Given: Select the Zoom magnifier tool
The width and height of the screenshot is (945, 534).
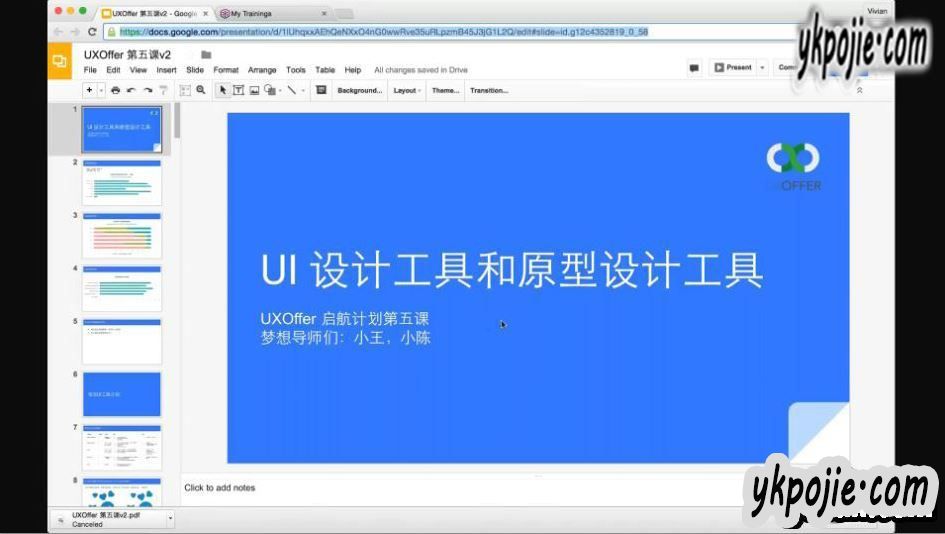Looking at the screenshot, I should click(201, 90).
